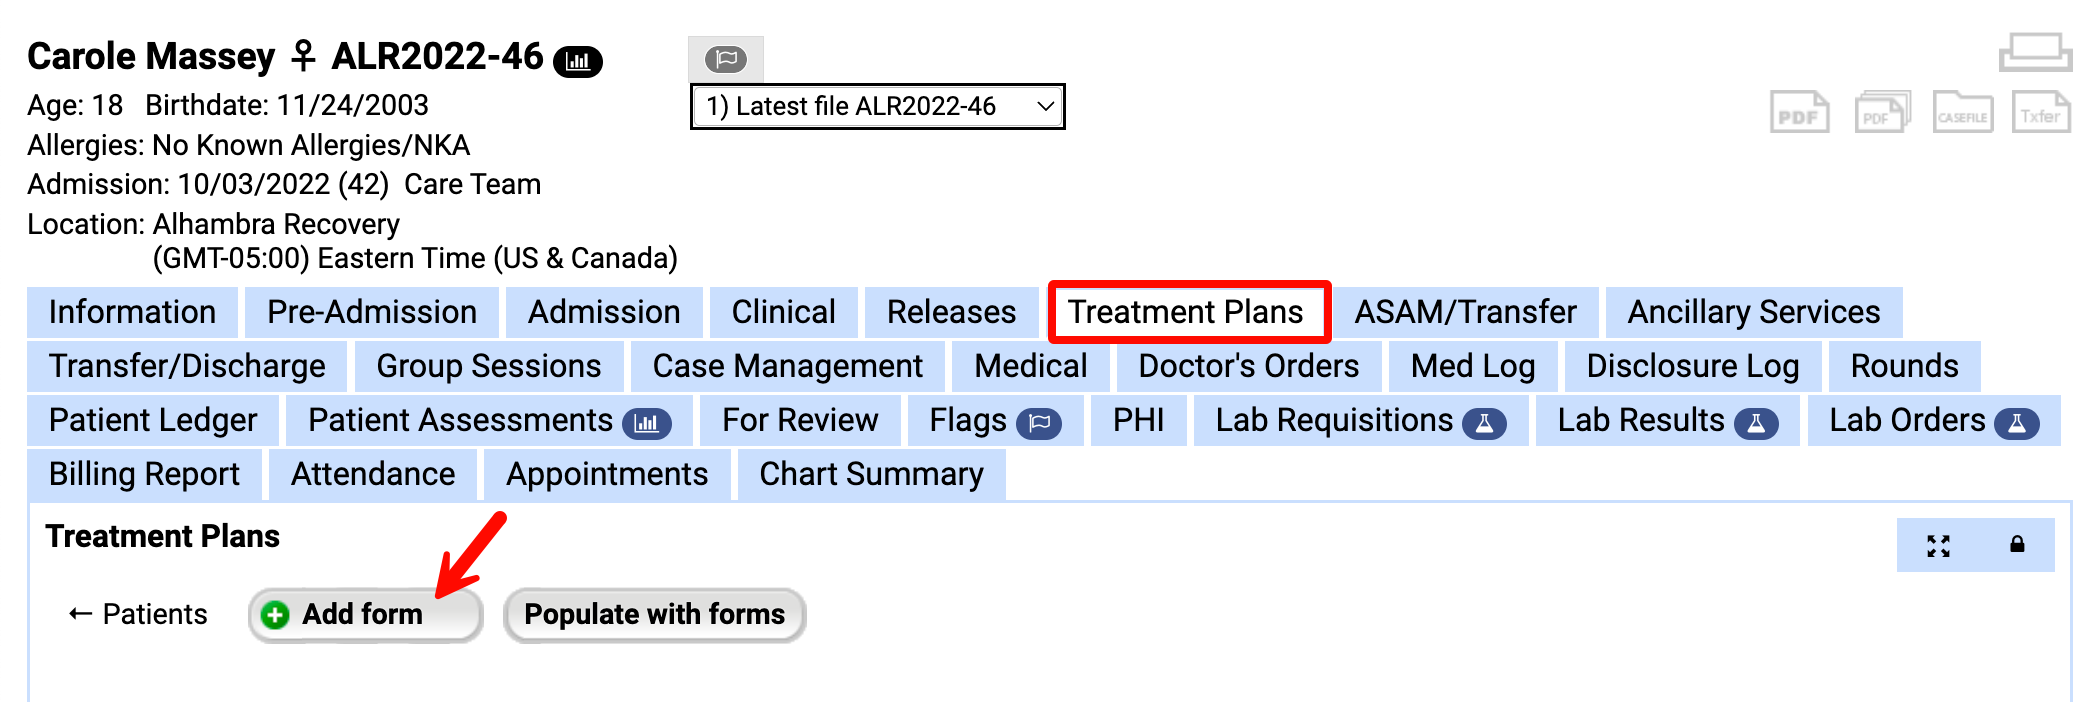Click the multi-page PDF icon
The image size is (2096, 702).
point(1881,113)
